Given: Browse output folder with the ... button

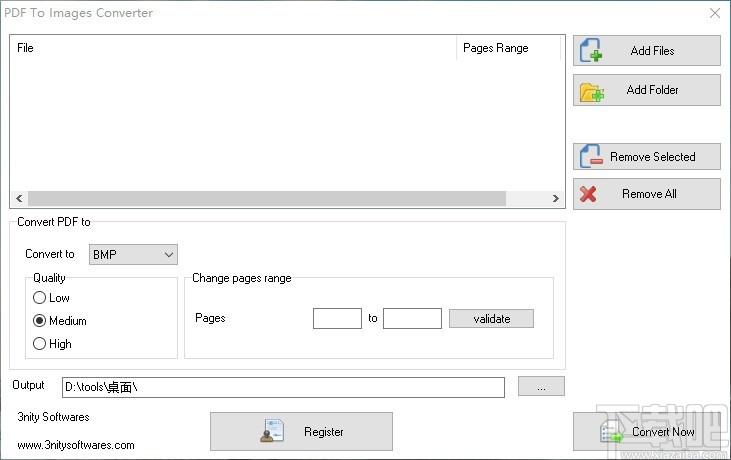Looking at the screenshot, I should pos(541,386).
